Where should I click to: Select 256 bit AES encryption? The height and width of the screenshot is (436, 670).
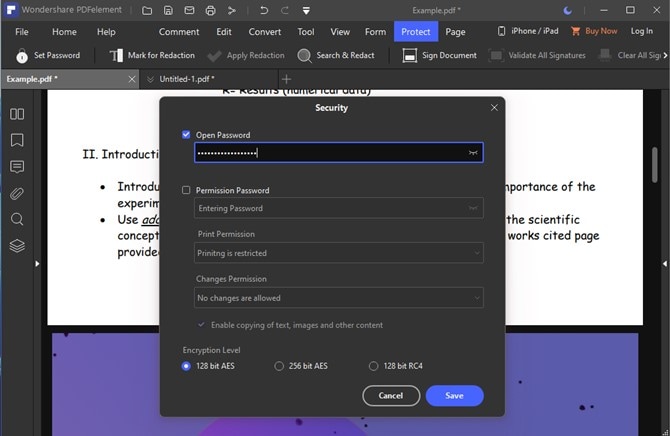pos(279,366)
